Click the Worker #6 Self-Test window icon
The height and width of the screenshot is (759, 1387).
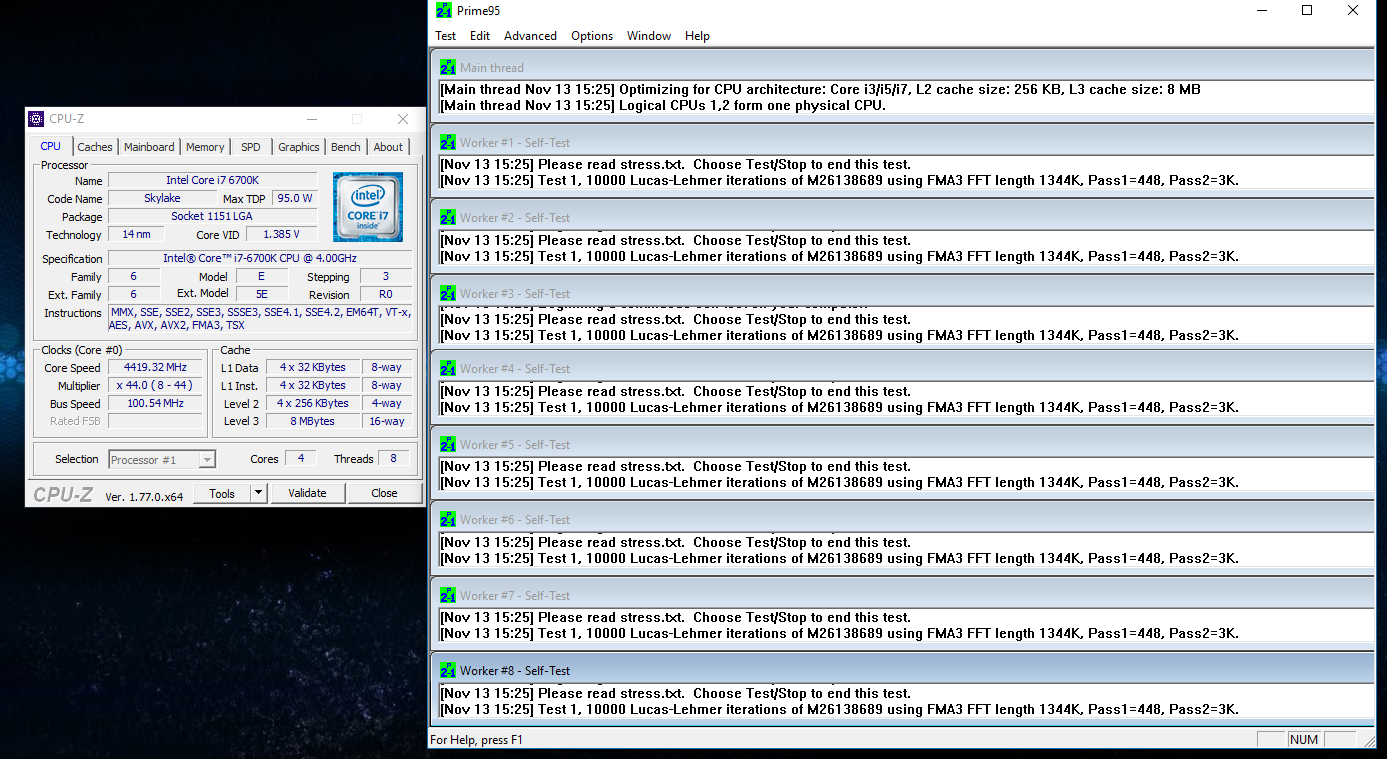[x=448, y=520]
